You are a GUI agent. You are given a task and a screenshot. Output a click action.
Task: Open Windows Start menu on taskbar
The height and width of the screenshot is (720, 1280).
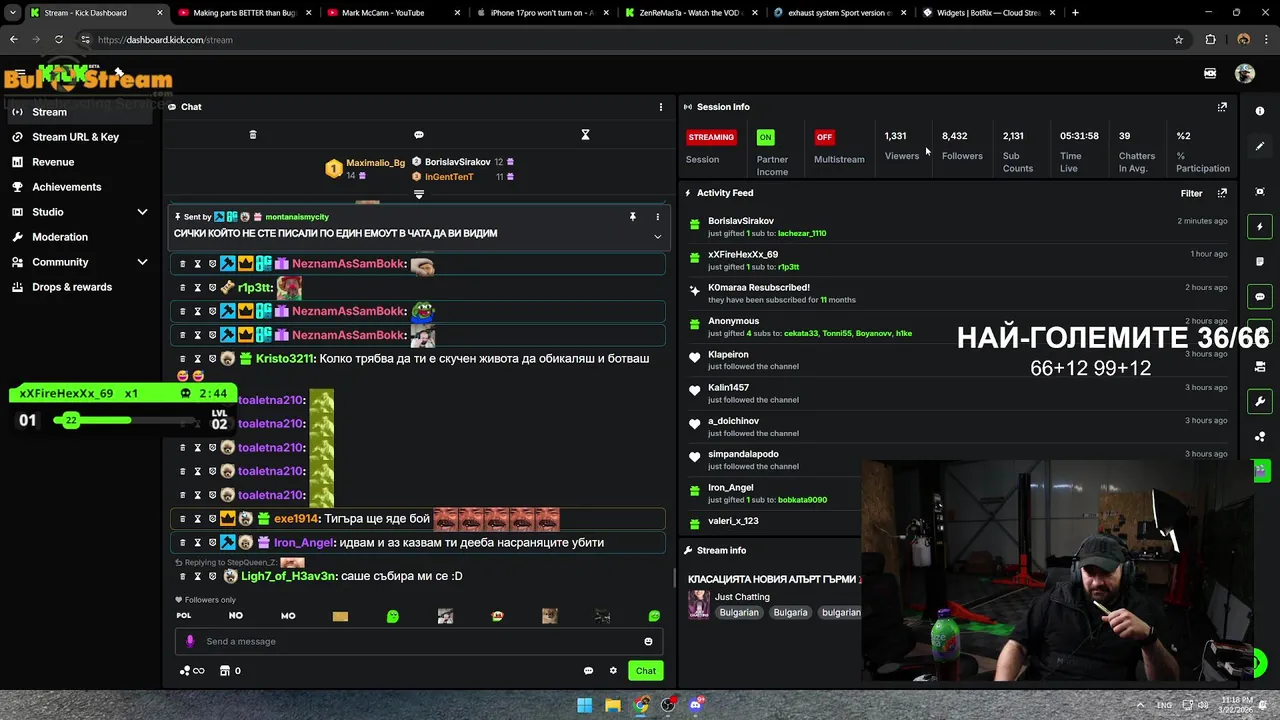tap(584, 705)
